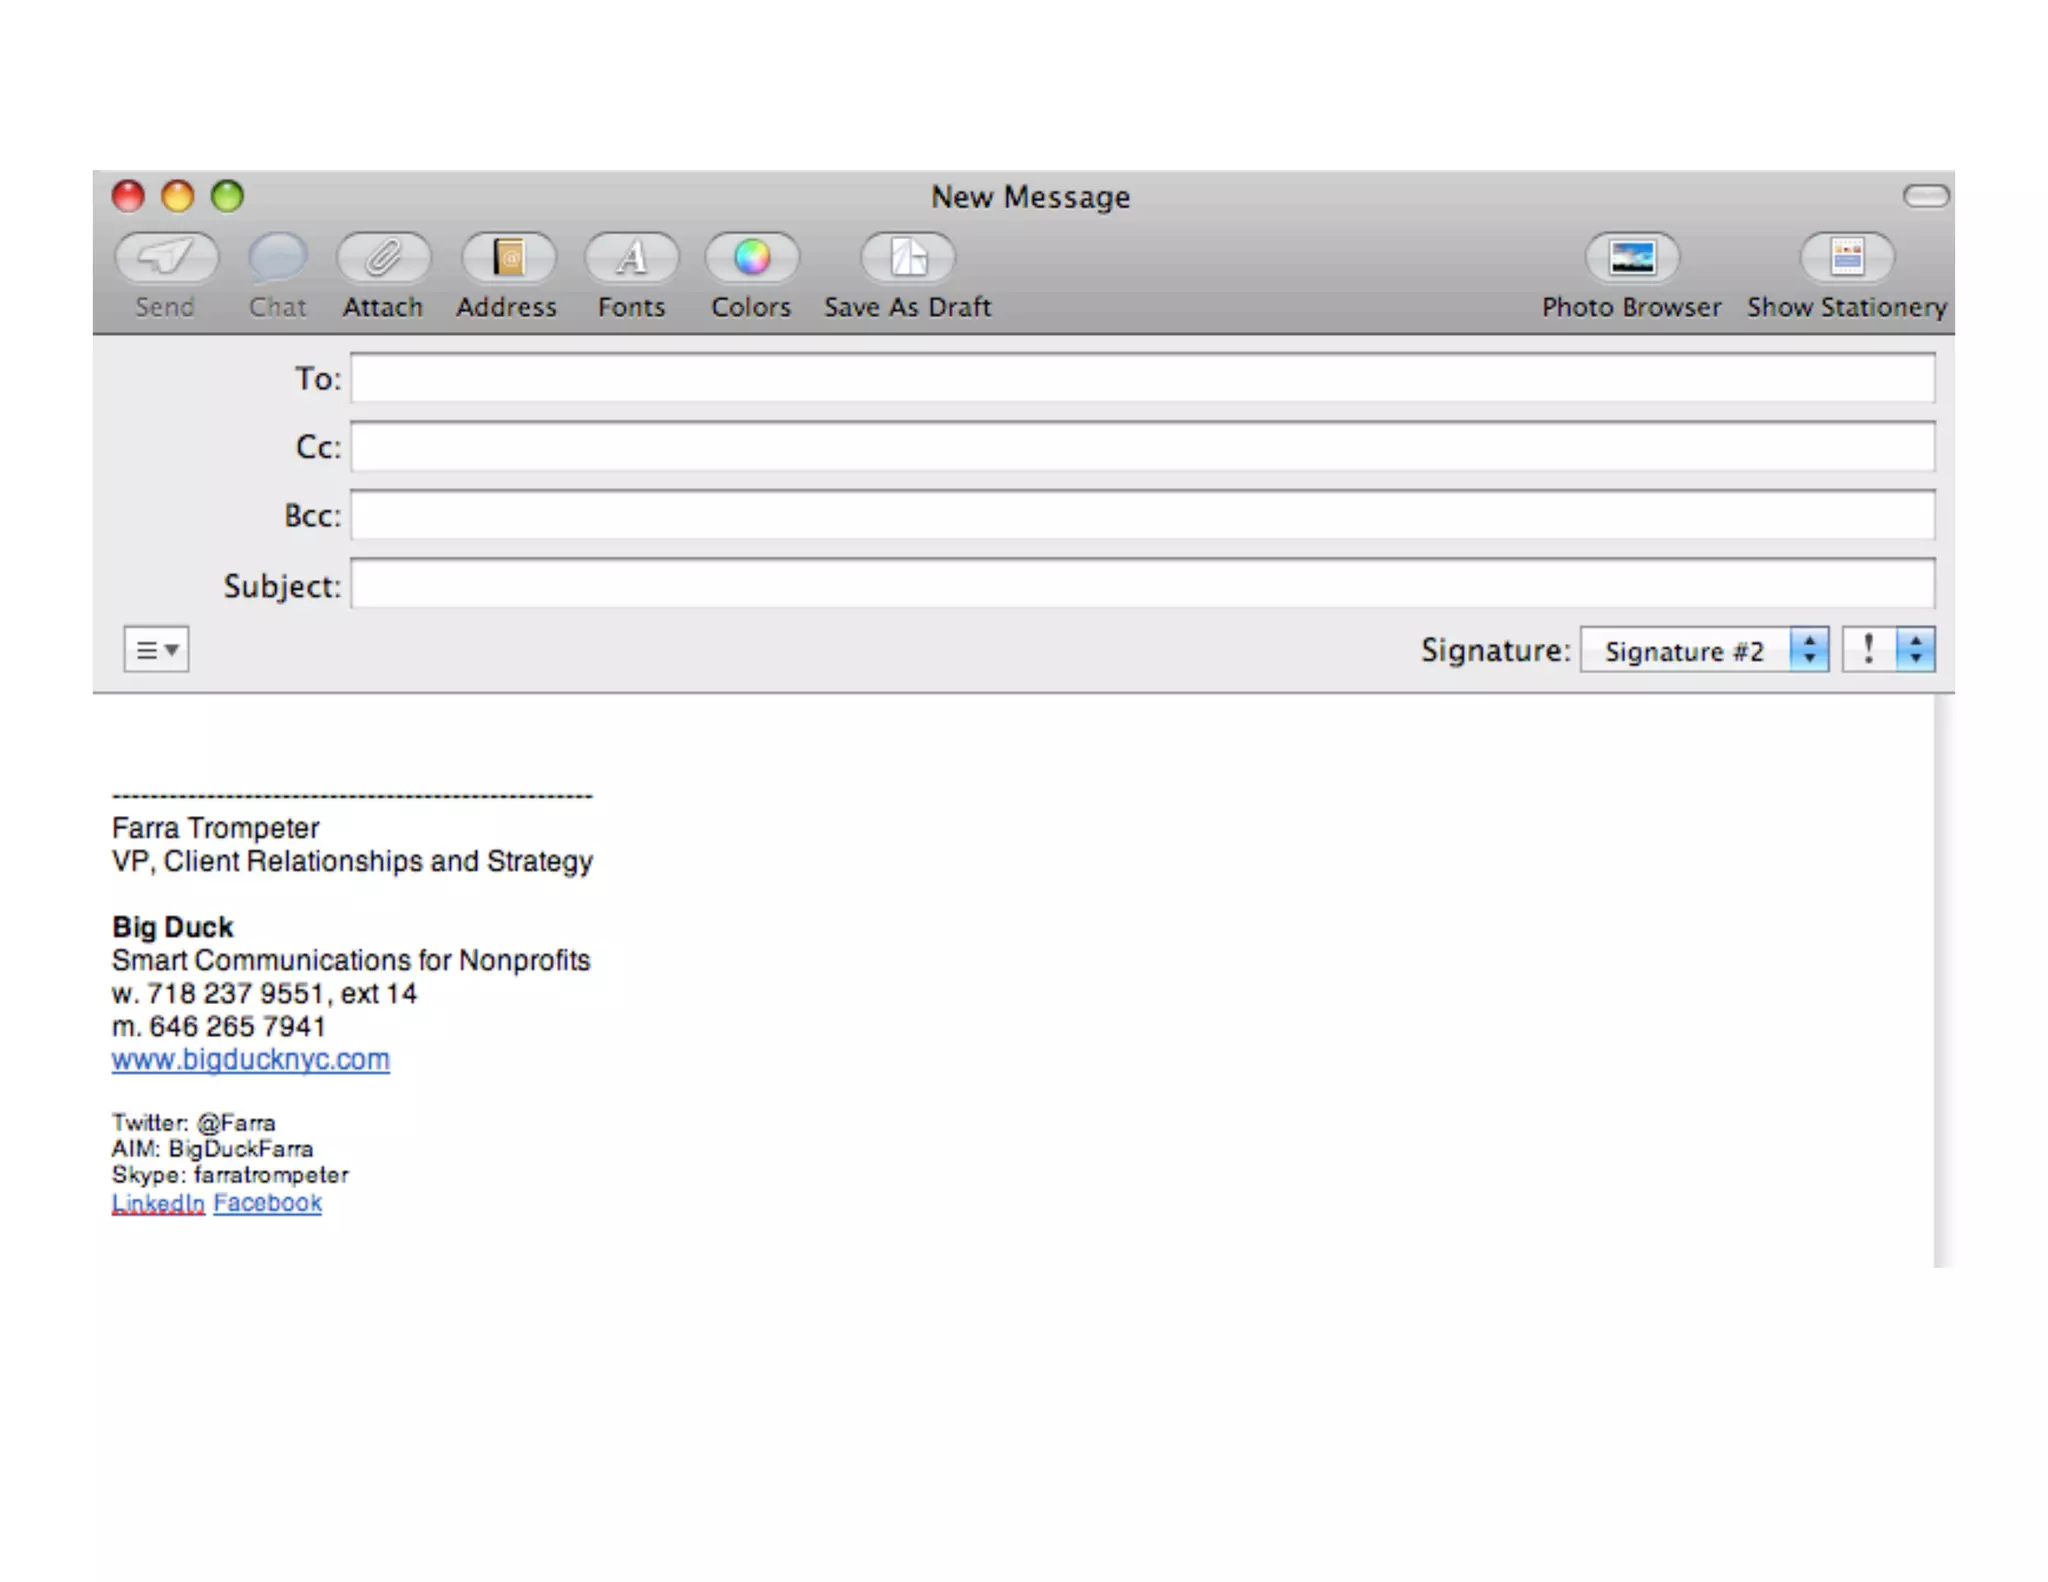Click the Send paper plane icon
2048x1582 pixels.
[x=166, y=258]
